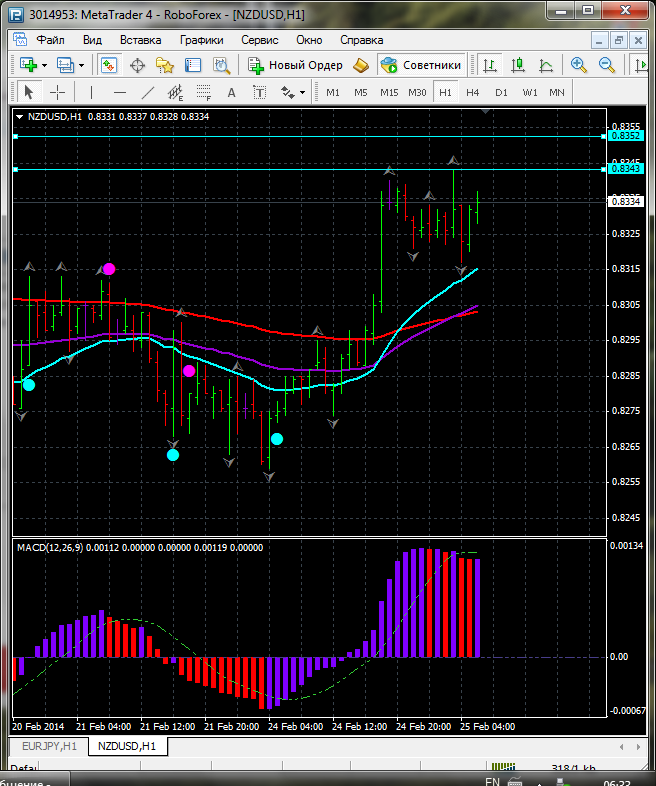656x786 pixels.
Task: Switch to candlestick chart display
Action: click(x=518, y=65)
